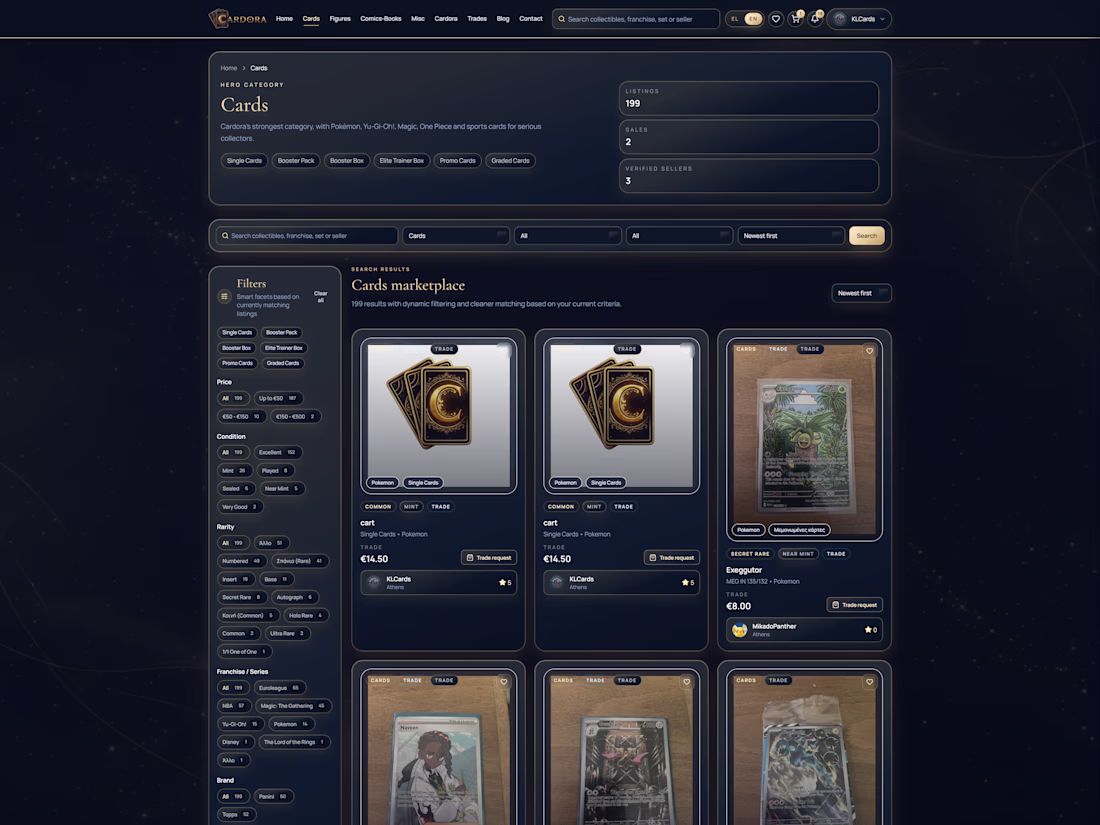The image size is (1100, 825).
Task: Click the star rating beside MikadoPanther
Action: click(x=871, y=630)
